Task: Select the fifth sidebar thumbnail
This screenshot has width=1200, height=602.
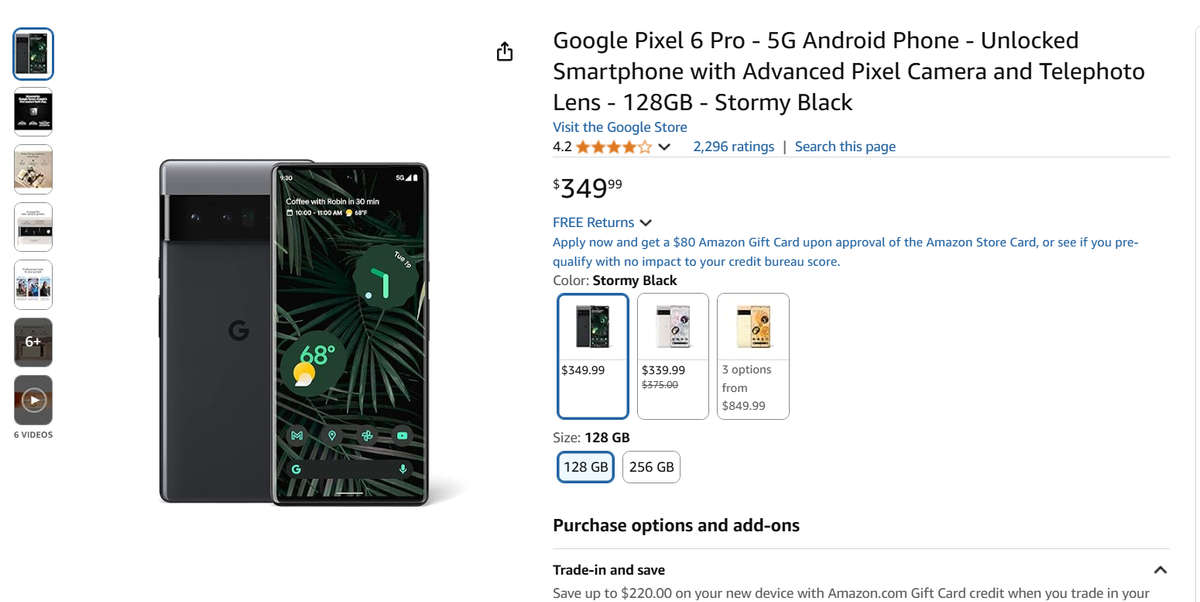Action: (x=33, y=284)
